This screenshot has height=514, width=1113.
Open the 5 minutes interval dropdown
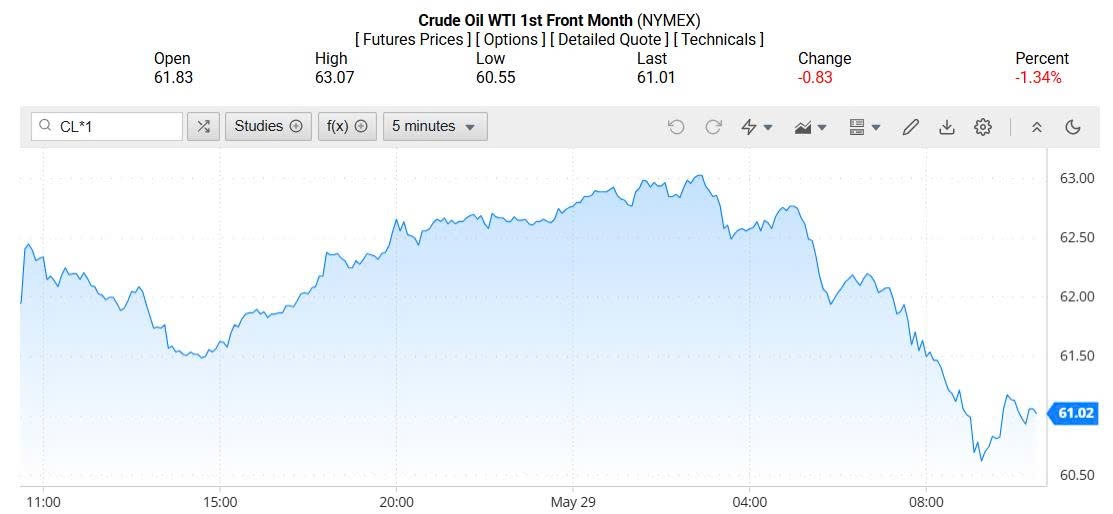pos(435,126)
